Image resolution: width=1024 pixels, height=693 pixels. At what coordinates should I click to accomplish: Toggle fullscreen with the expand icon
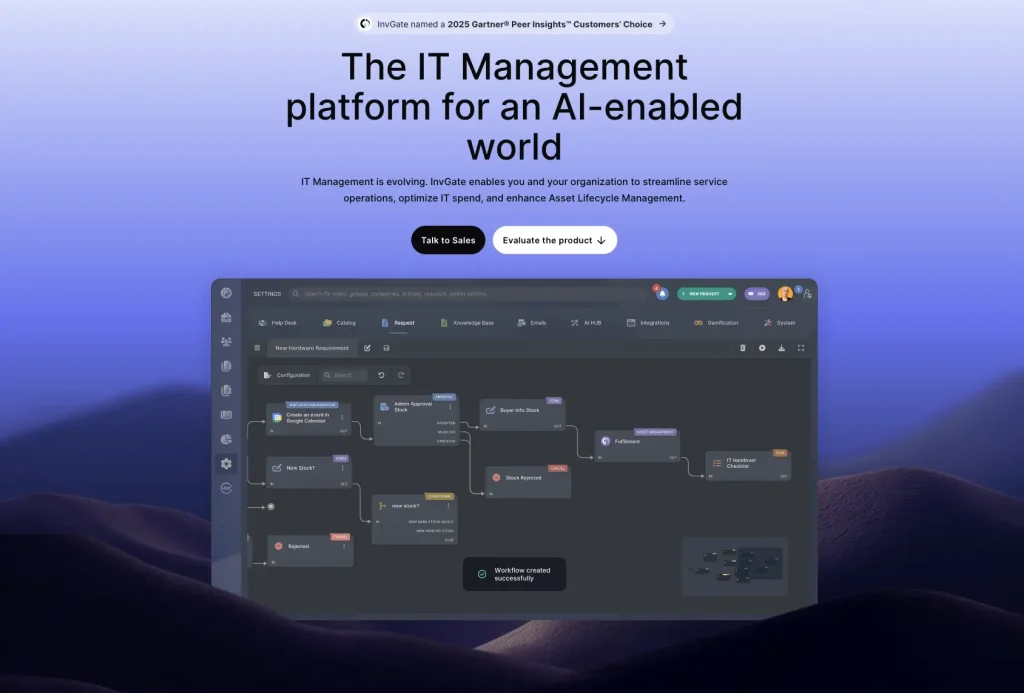coord(801,348)
